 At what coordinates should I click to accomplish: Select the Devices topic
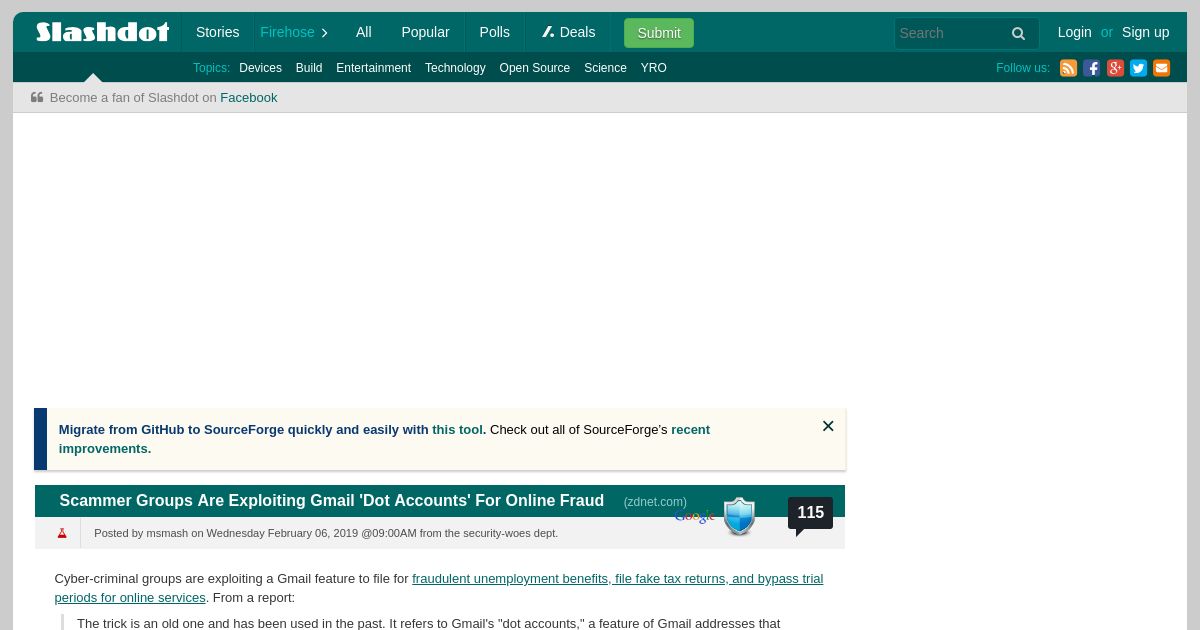[260, 68]
